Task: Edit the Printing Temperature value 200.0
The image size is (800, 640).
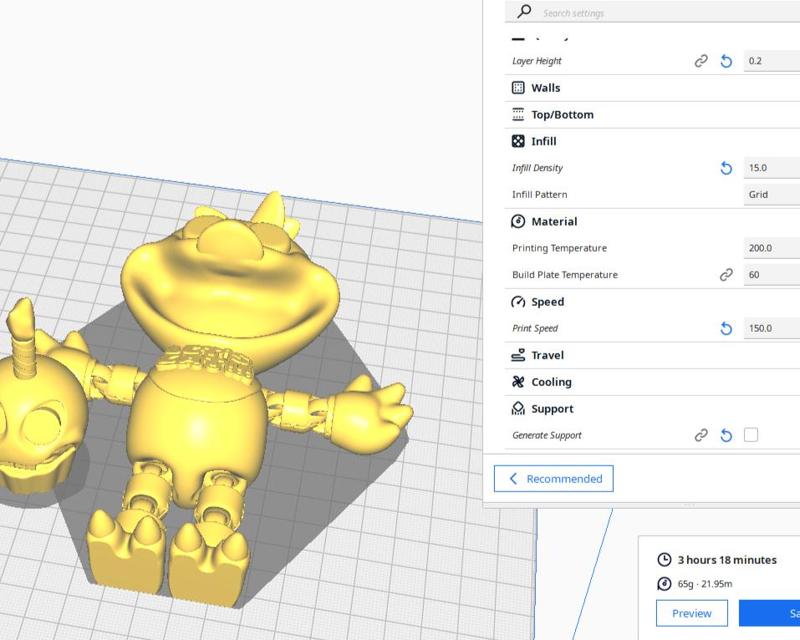Action: point(771,248)
